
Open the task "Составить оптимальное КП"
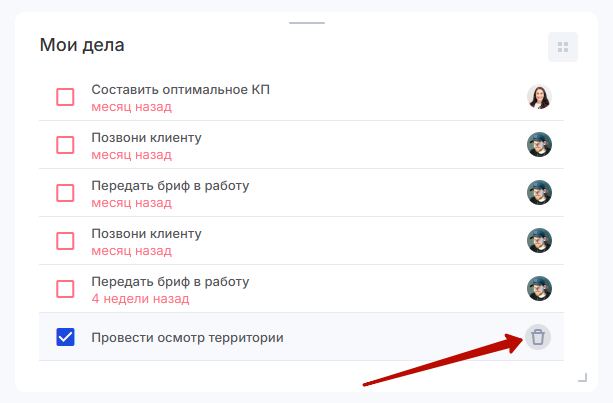point(180,90)
